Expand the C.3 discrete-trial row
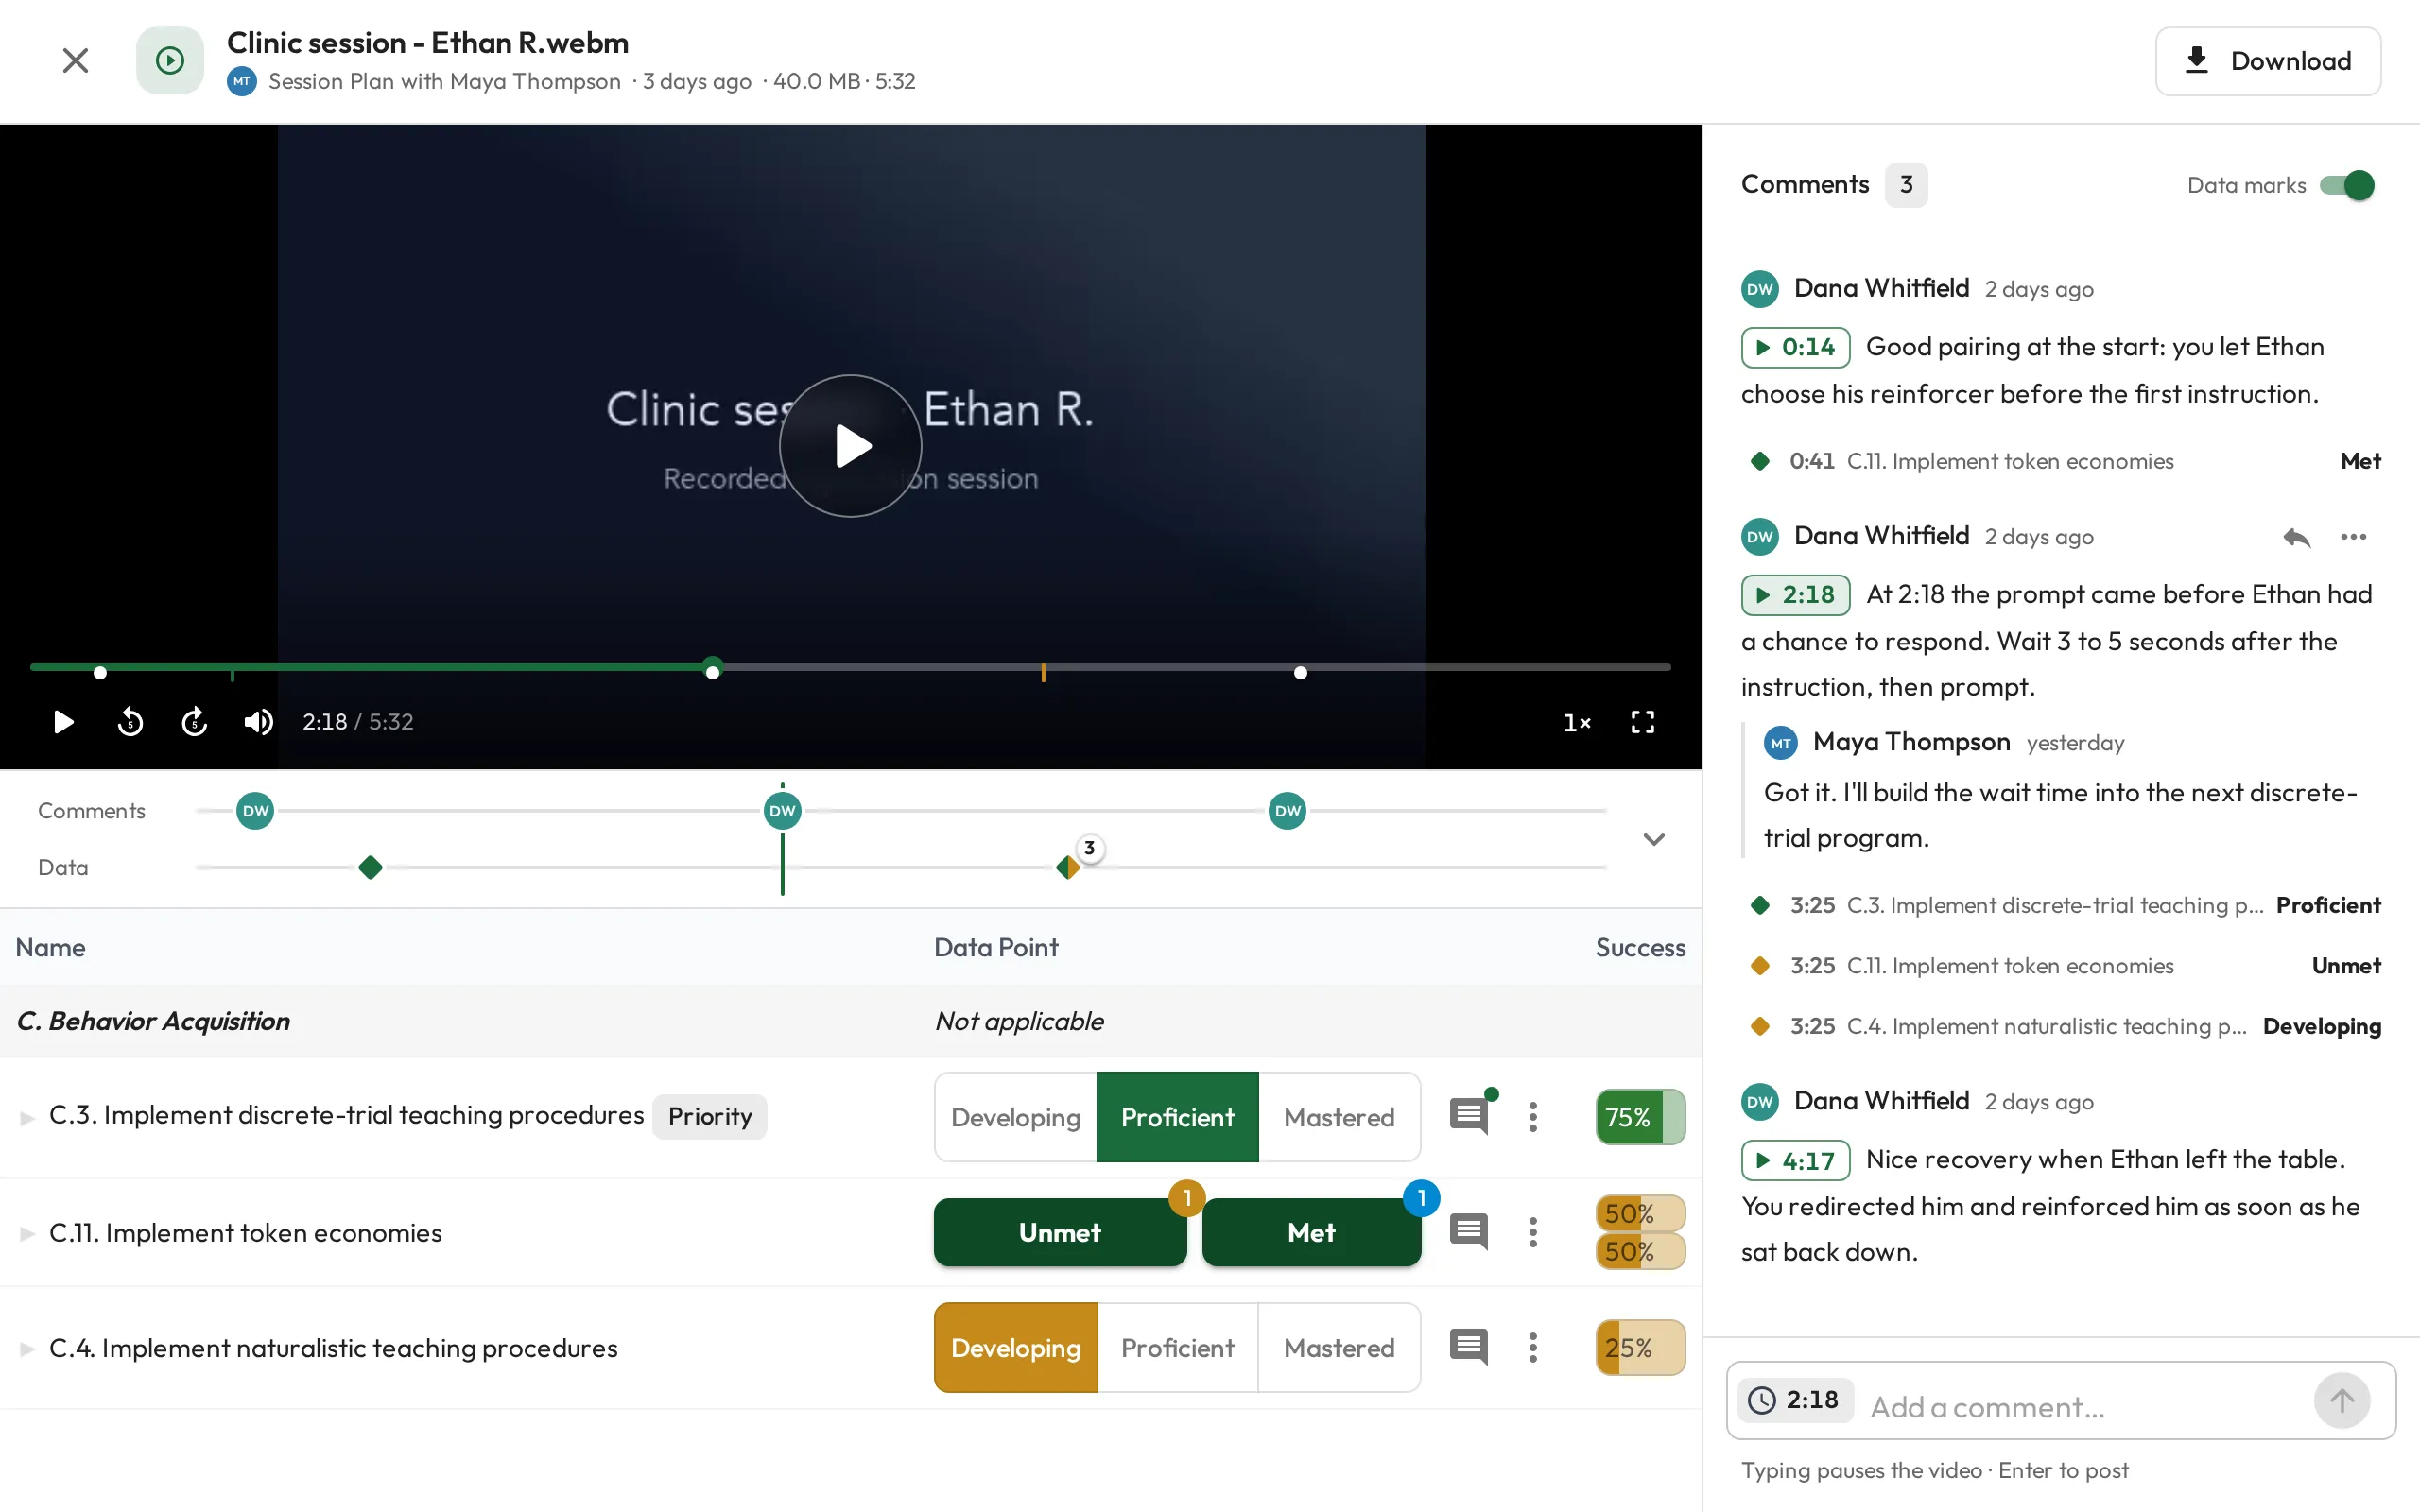The height and width of the screenshot is (1512, 2420). (27, 1117)
